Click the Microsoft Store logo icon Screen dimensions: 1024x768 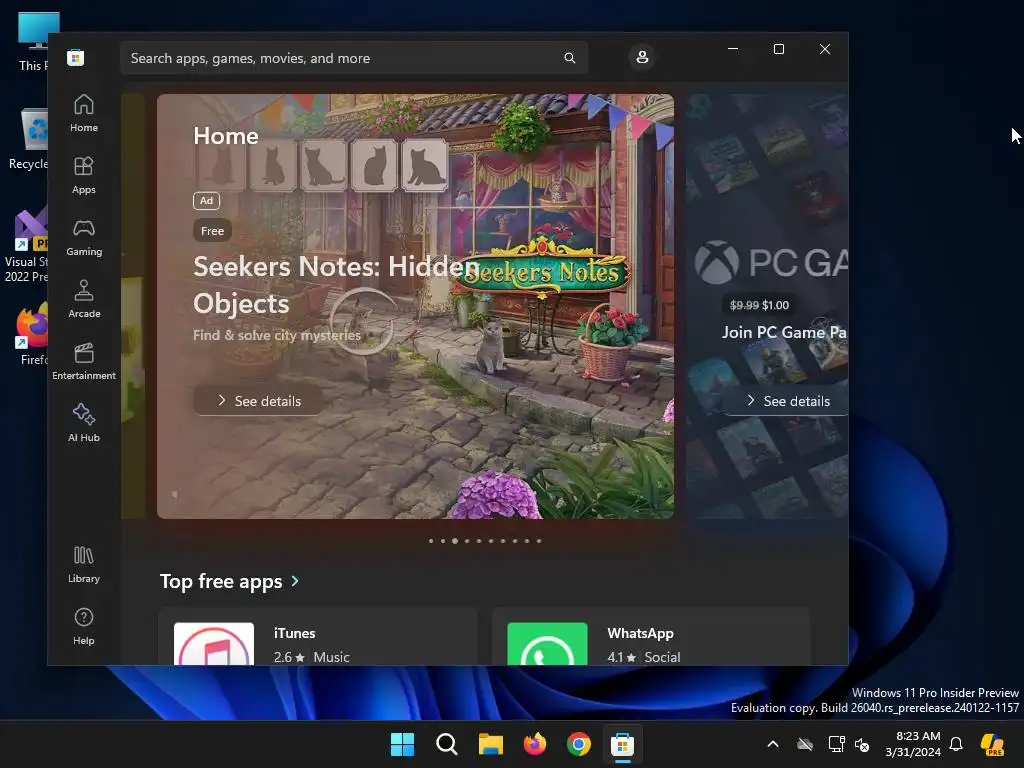(x=76, y=58)
